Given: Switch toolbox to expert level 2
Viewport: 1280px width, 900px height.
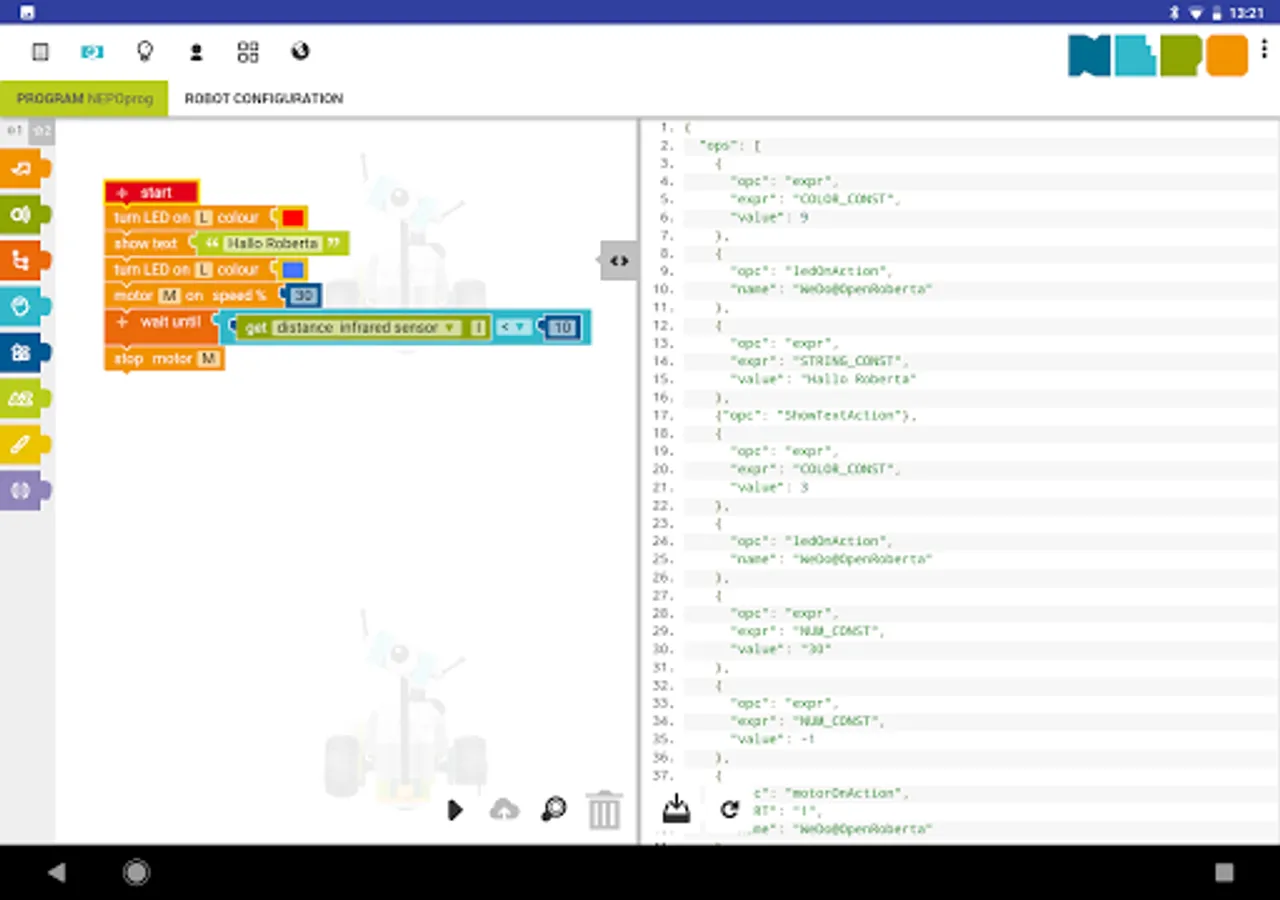Looking at the screenshot, I should point(41,130).
